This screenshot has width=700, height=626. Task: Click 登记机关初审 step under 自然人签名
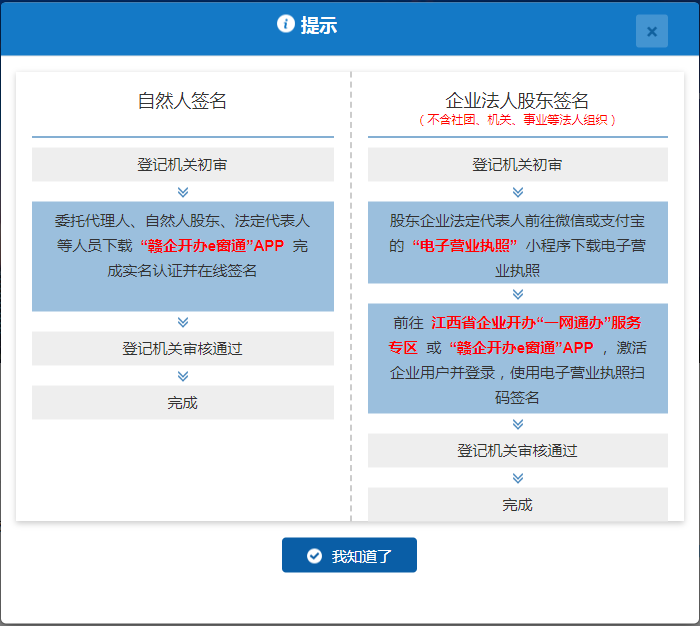[x=183, y=165]
